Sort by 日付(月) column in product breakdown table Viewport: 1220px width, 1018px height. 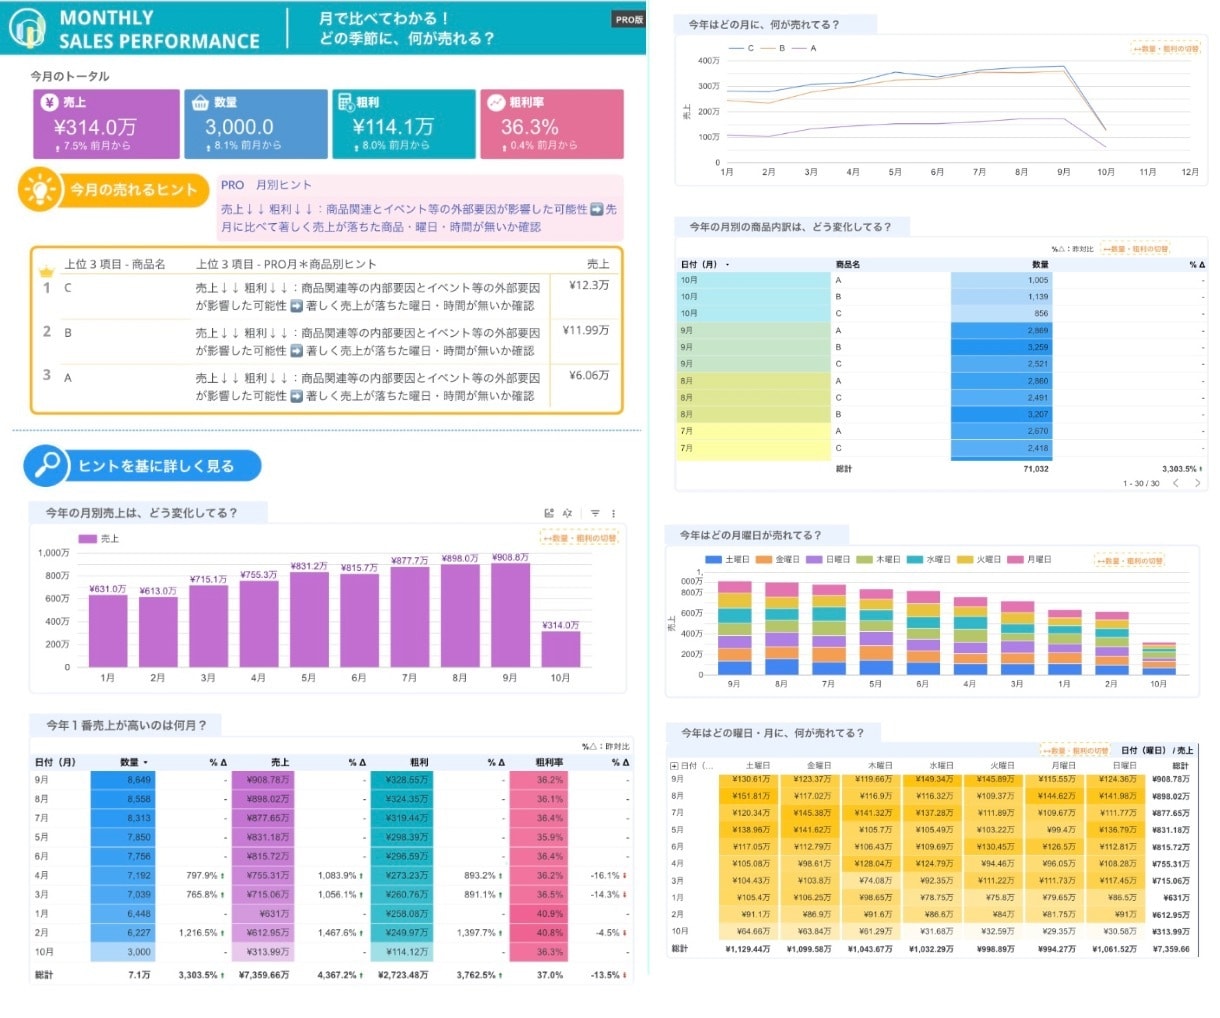[705, 265]
